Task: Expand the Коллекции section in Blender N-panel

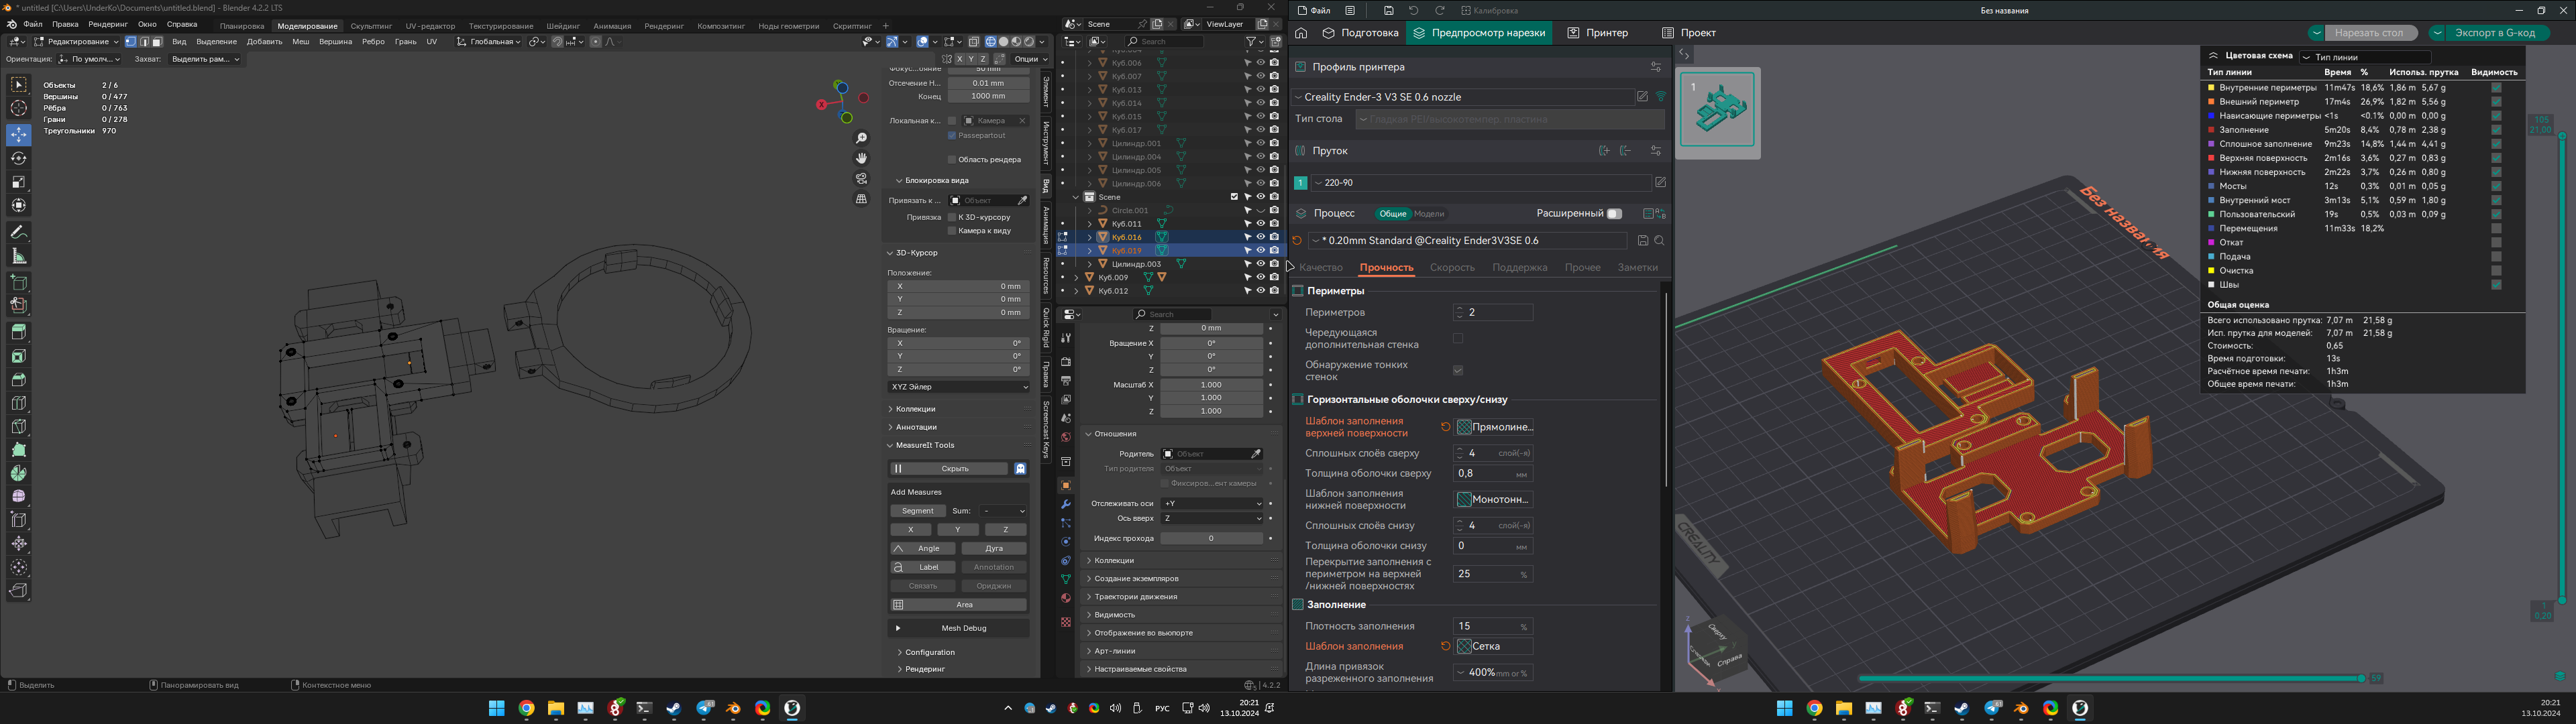Action: point(915,409)
